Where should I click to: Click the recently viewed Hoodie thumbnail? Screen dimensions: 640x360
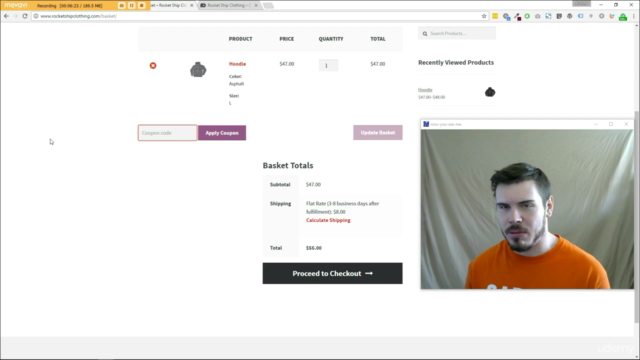click(x=490, y=92)
